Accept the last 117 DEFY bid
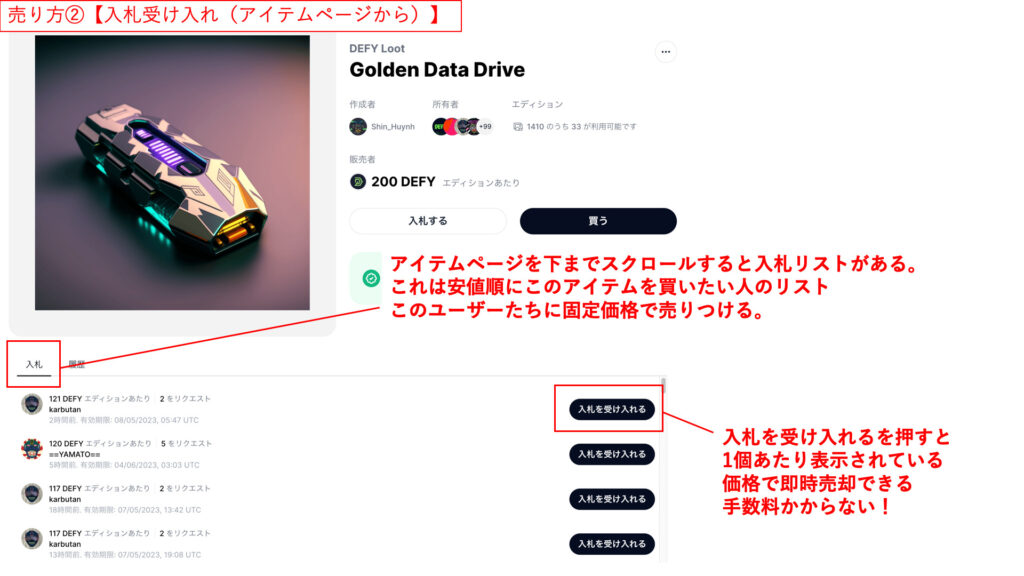The height and width of the screenshot is (576, 1024). pyautogui.click(x=612, y=543)
